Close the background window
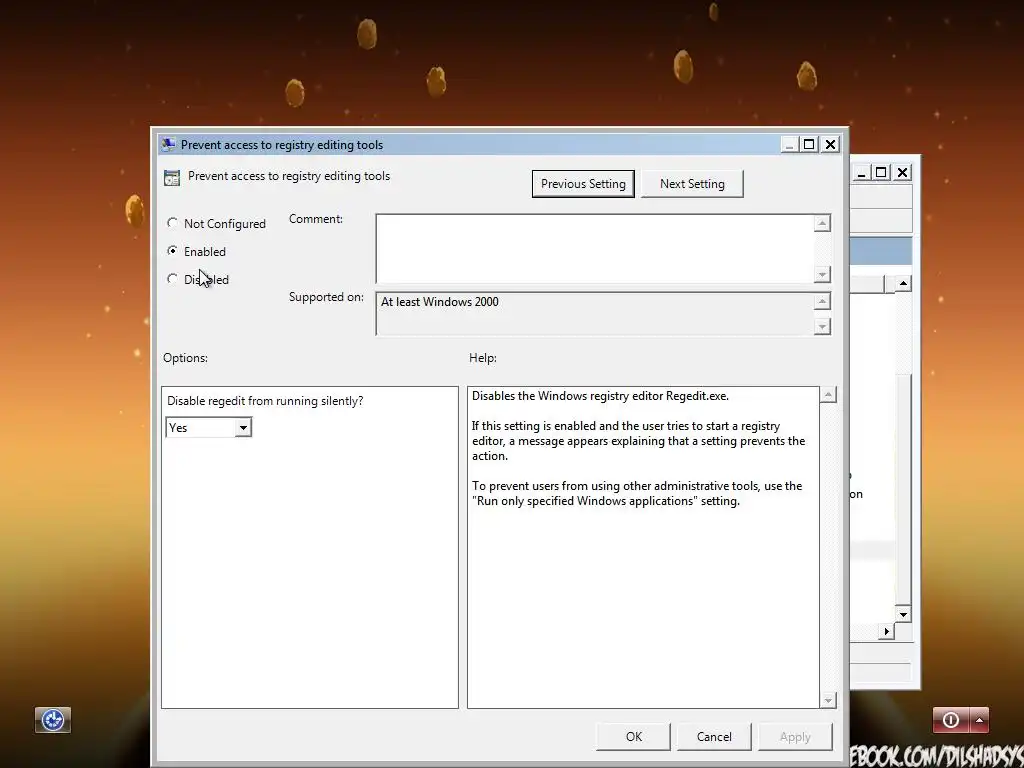This screenshot has width=1024, height=768. [902, 172]
